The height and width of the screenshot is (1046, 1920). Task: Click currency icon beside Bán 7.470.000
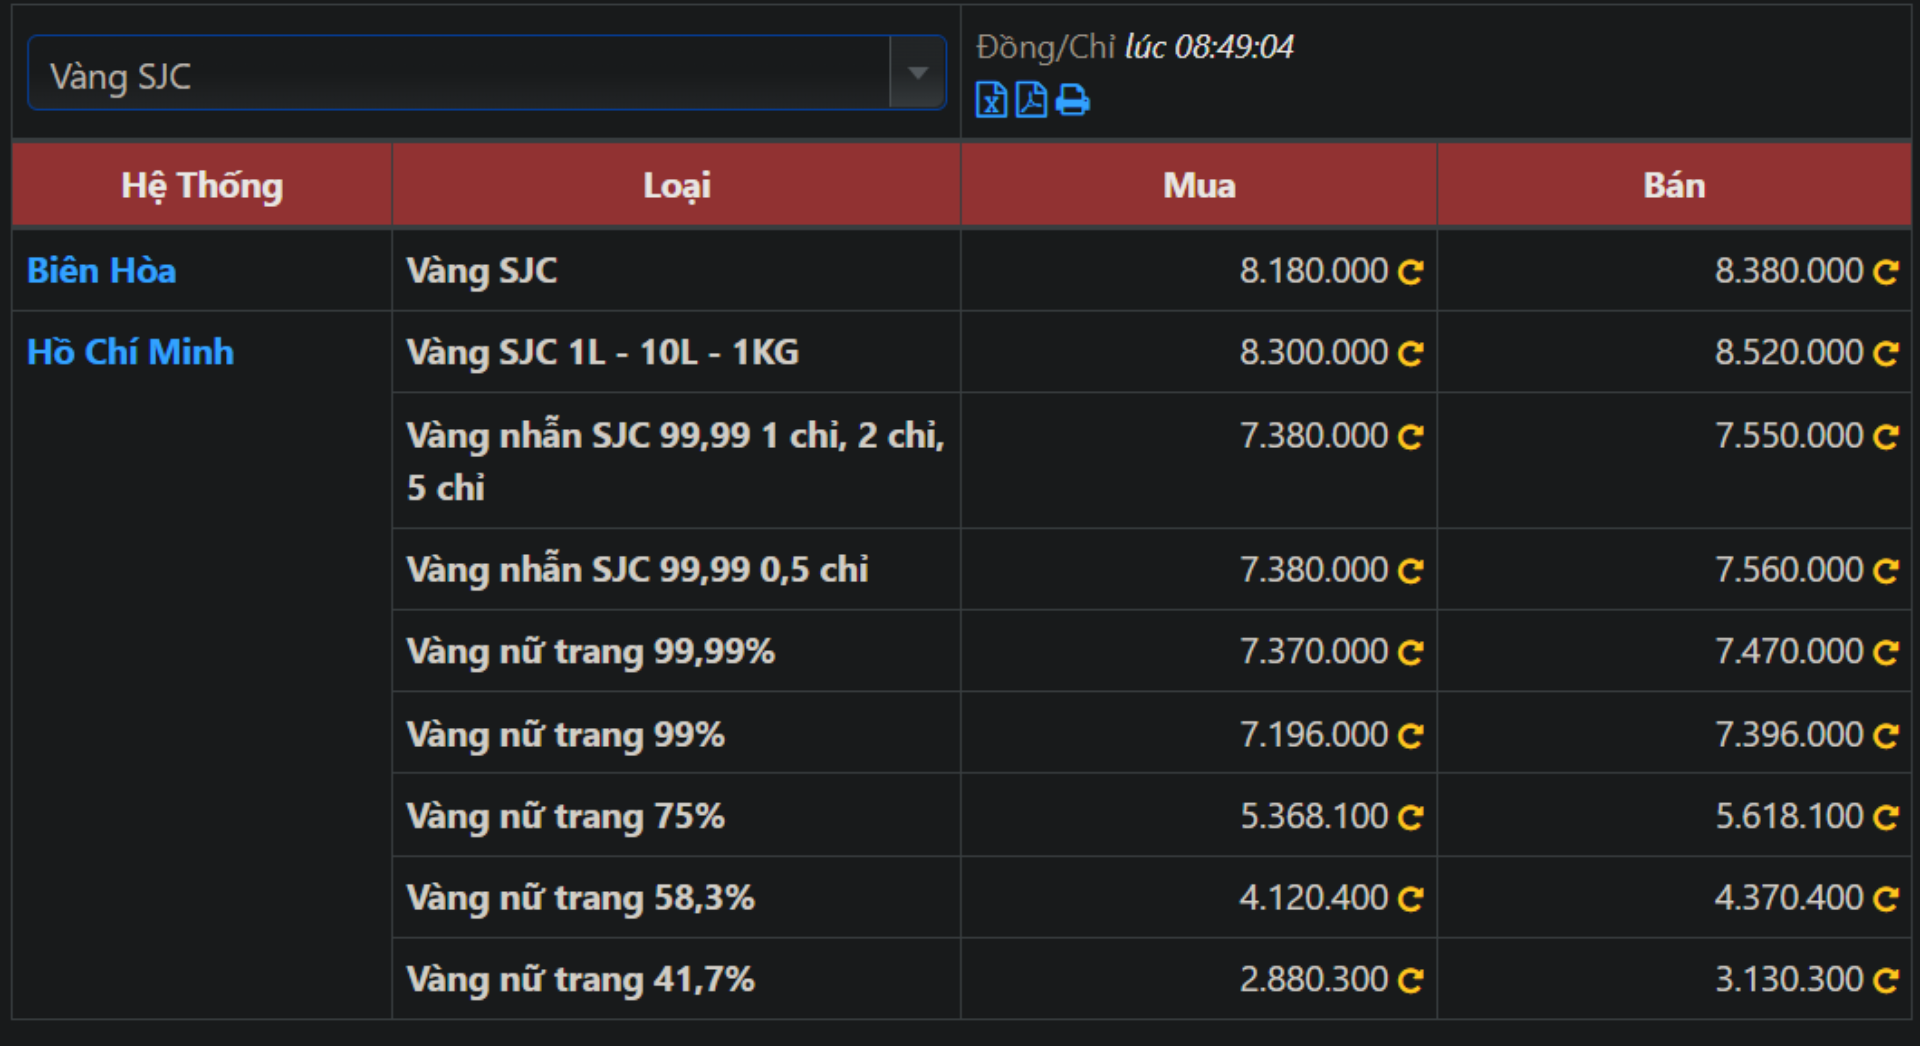pyautogui.click(x=1886, y=653)
